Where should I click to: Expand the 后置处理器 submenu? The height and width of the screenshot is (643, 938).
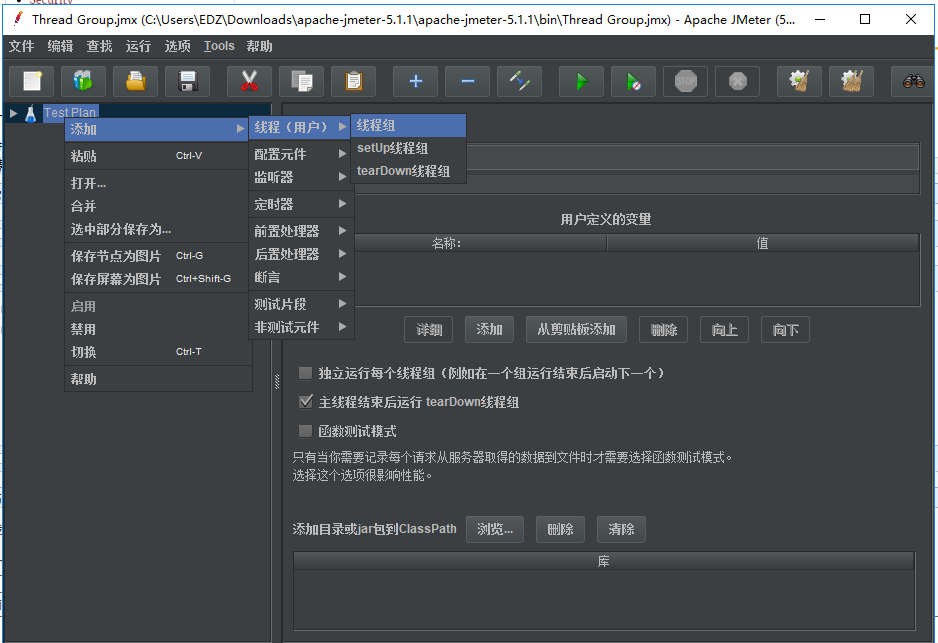tap(301, 254)
